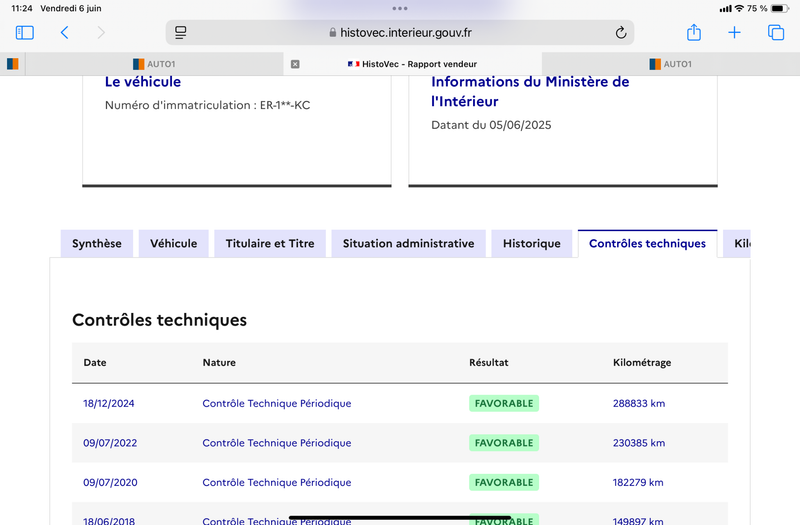Select the Contrôles techniques tab
The width and height of the screenshot is (800, 525).
tap(647, 243)
